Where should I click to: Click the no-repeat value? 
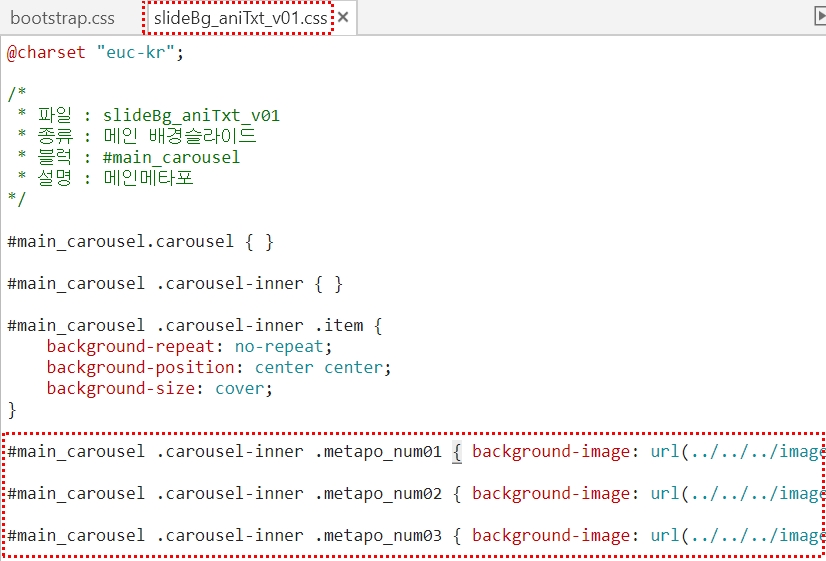279,346
